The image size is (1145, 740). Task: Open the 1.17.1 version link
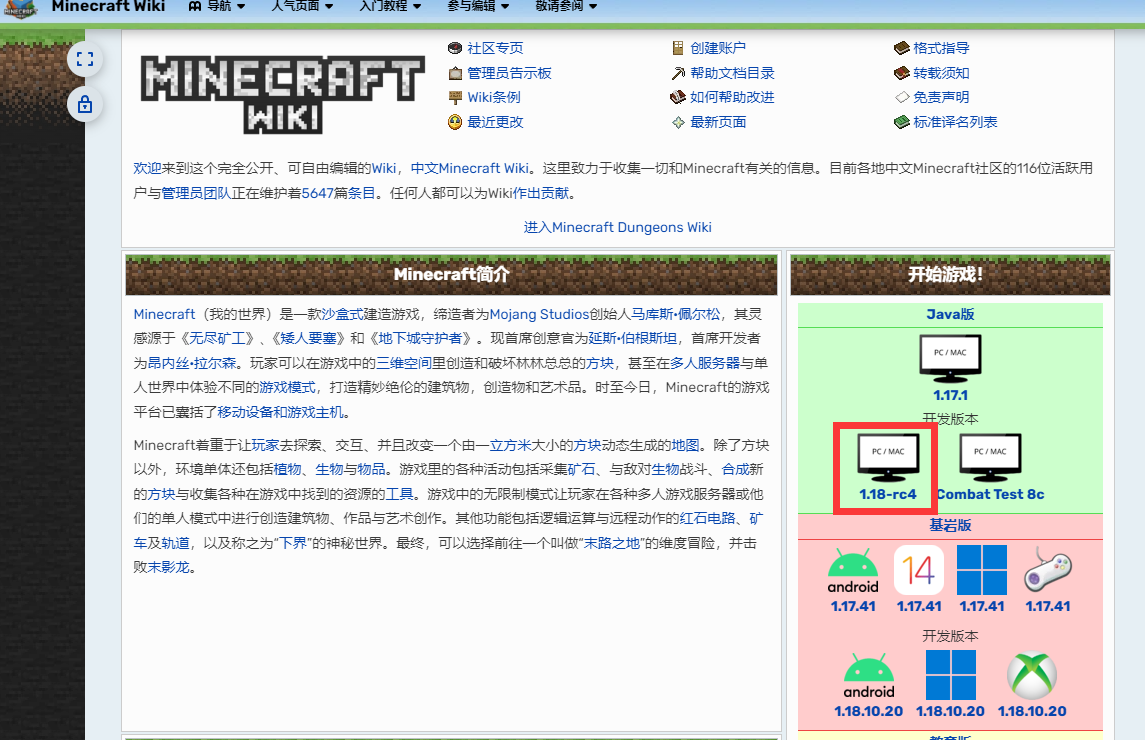point(950,395)
